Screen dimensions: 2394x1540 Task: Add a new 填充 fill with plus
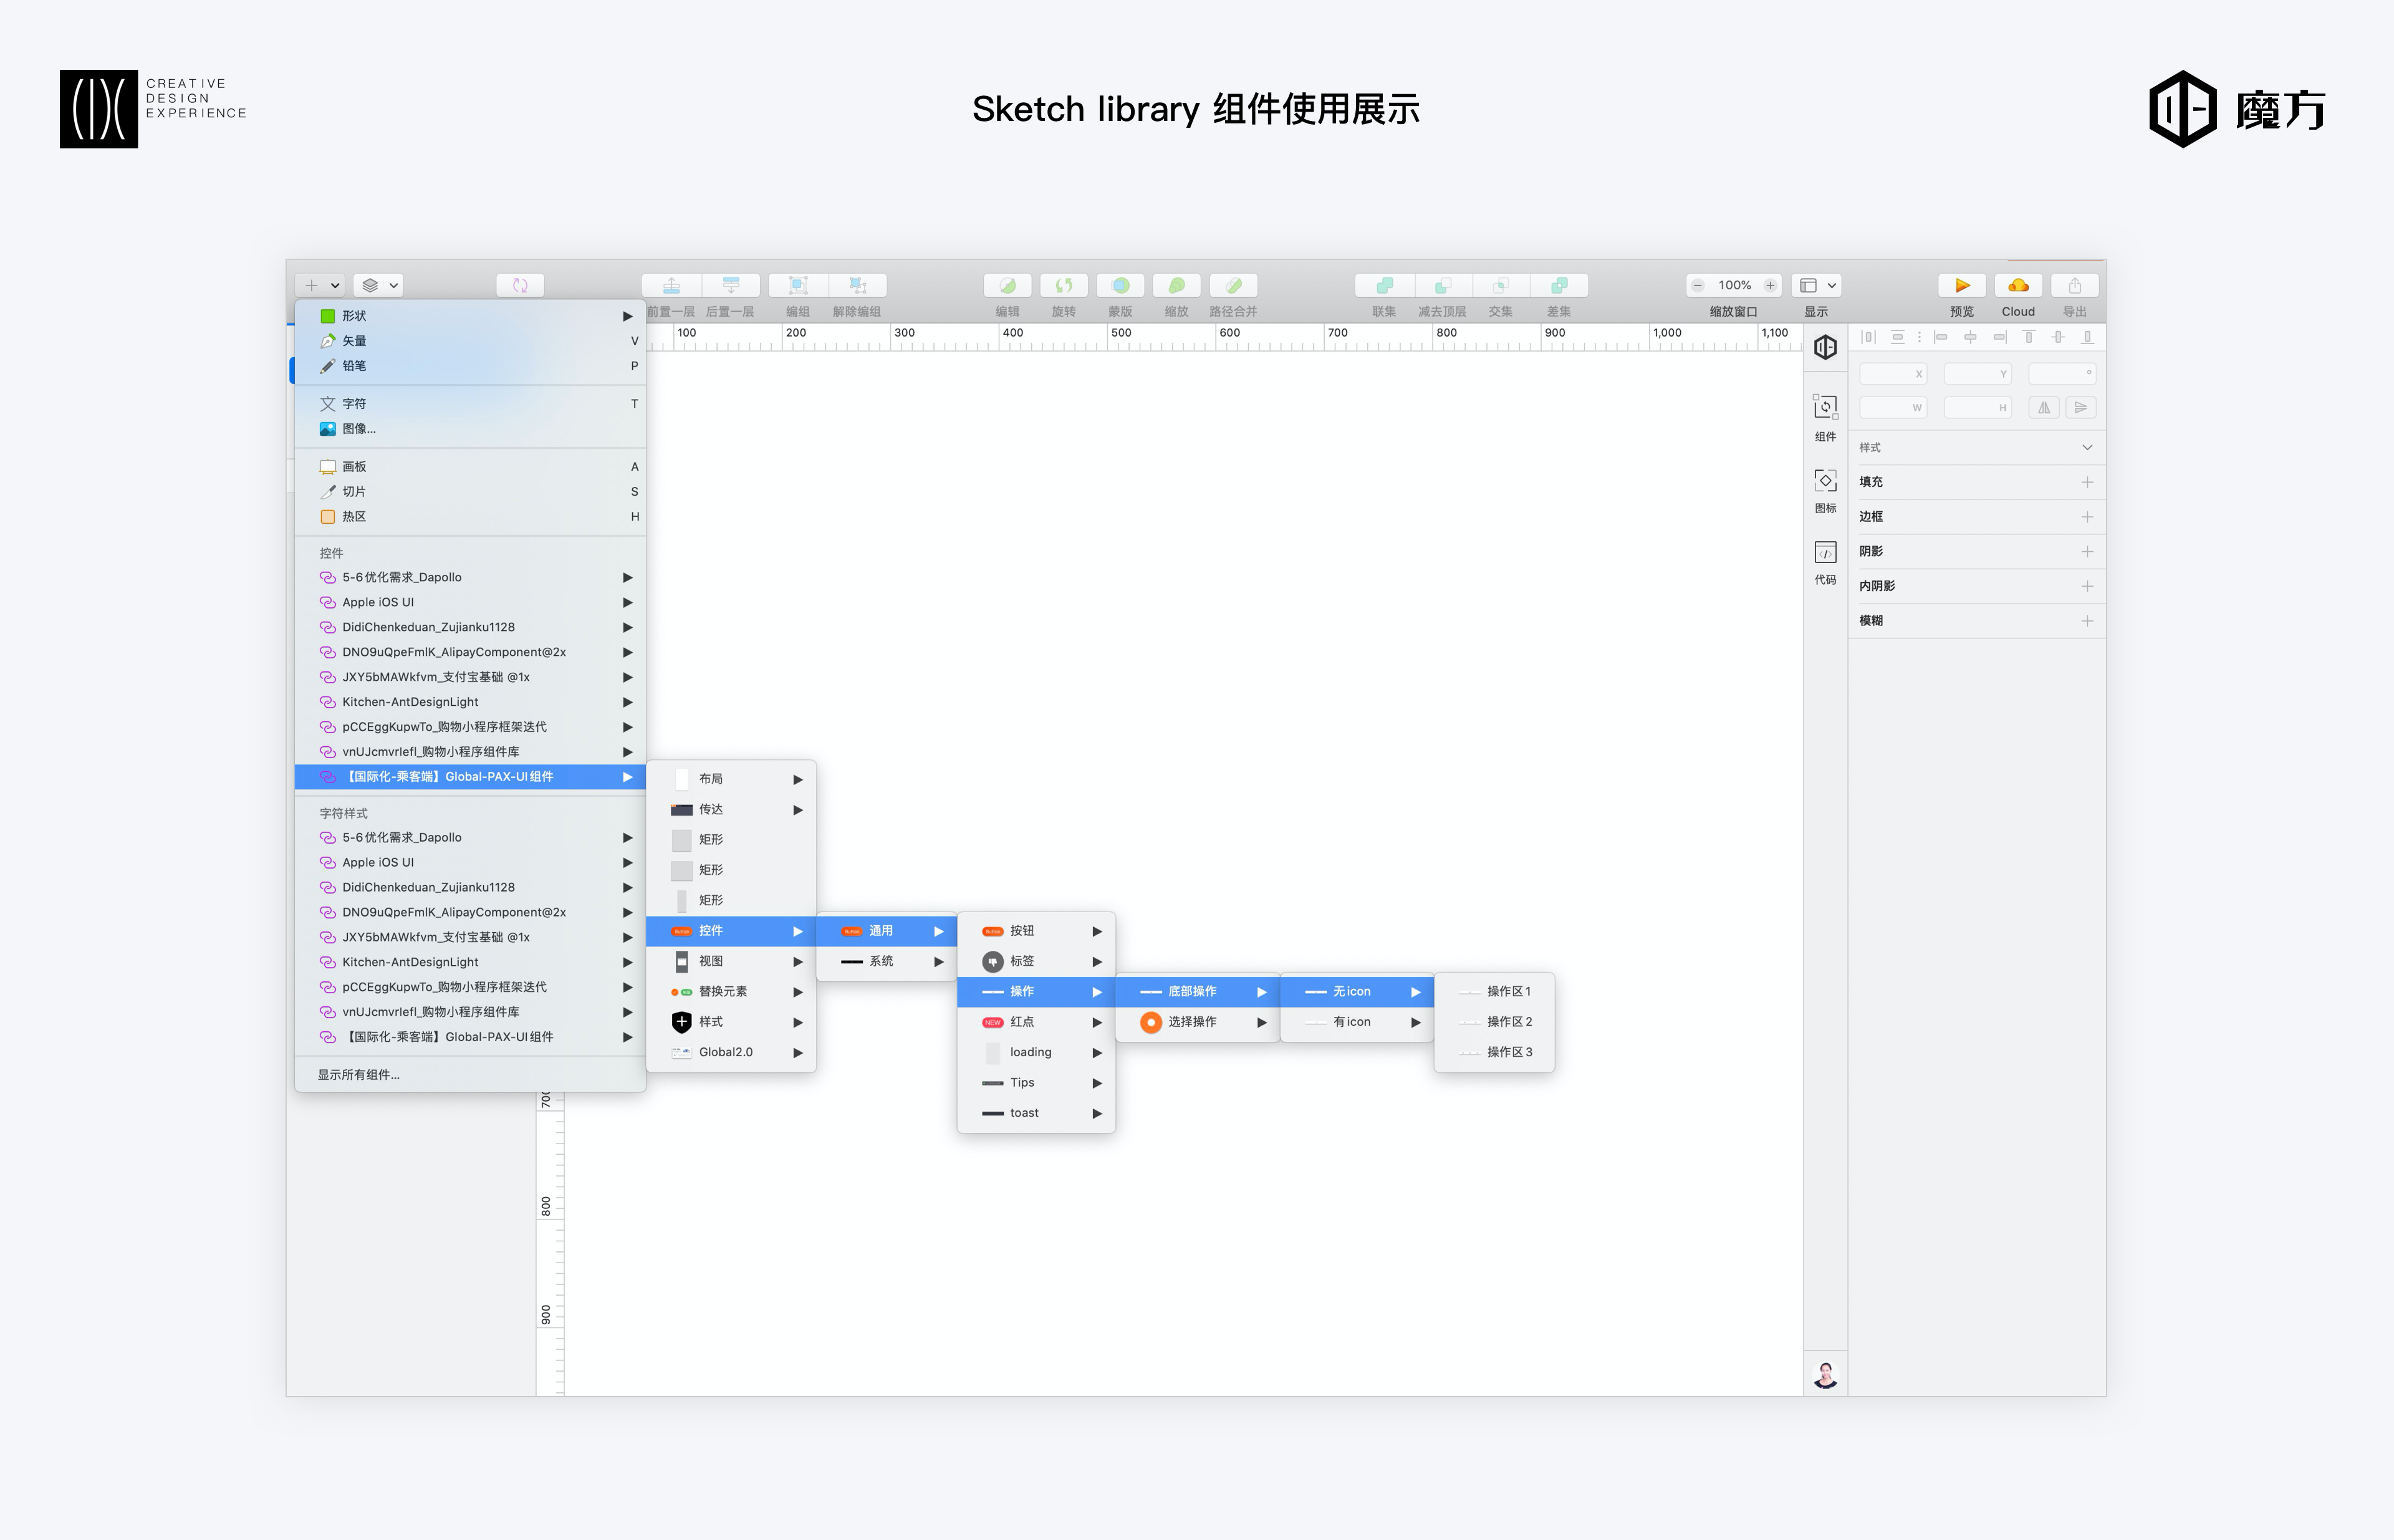coord(2087,482)
